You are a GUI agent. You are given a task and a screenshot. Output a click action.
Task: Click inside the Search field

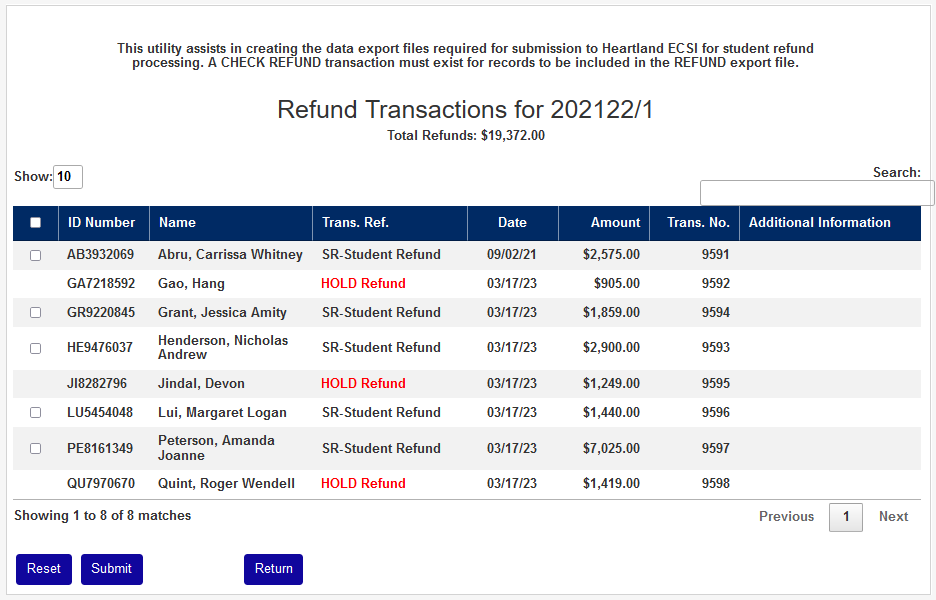tap(816, 192)
